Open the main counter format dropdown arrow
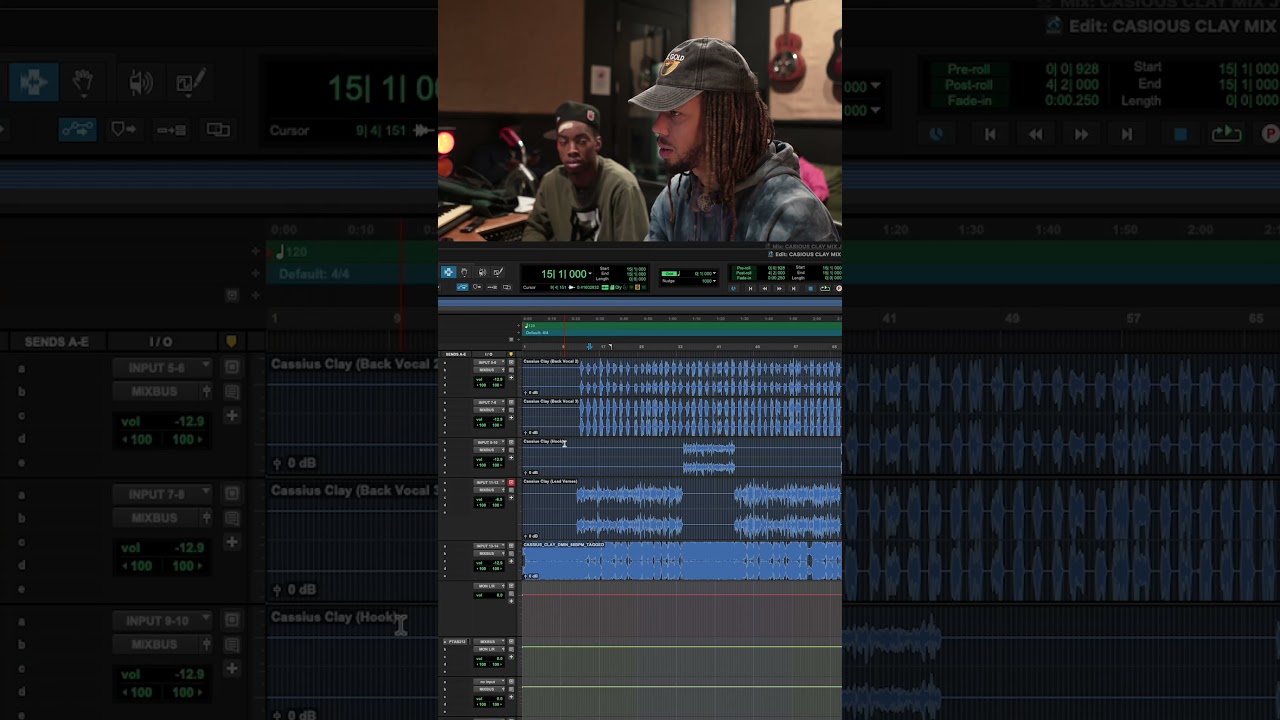The height and width of the screenshot is (720, 1280). click(x=590, y=274)
